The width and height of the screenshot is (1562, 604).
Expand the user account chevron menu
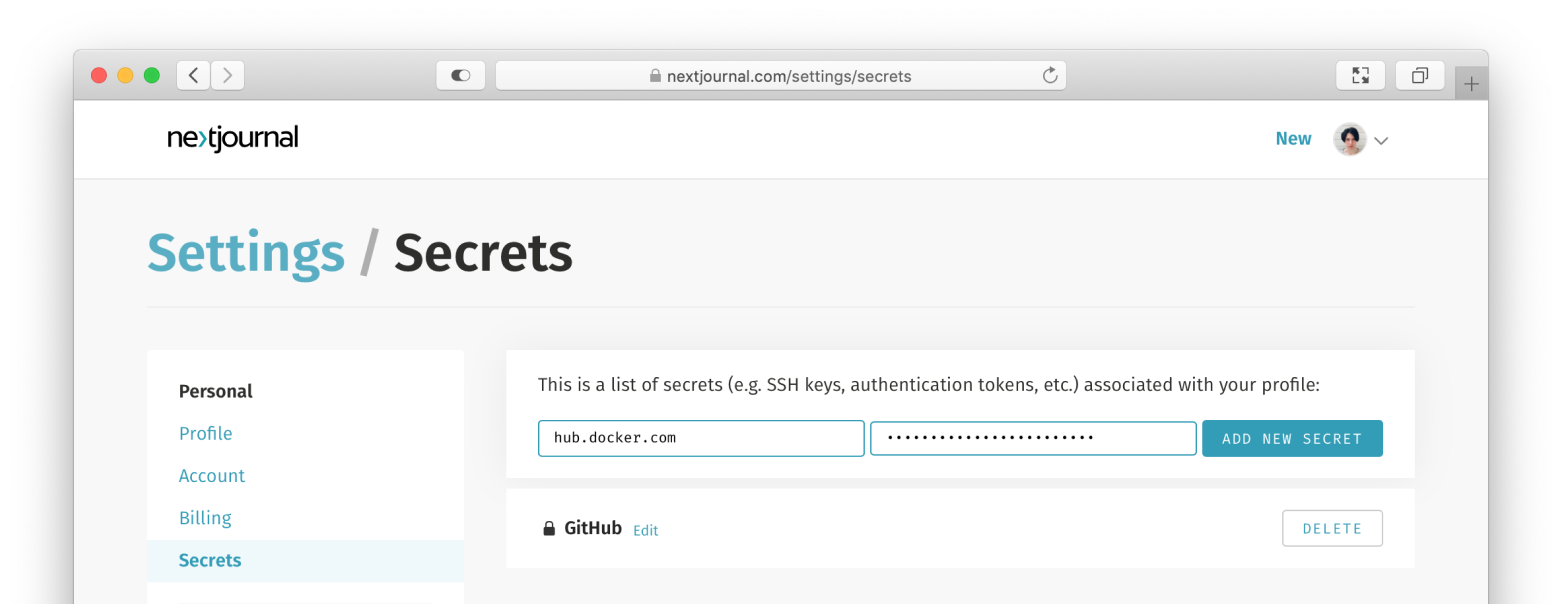click(1381, 141)
